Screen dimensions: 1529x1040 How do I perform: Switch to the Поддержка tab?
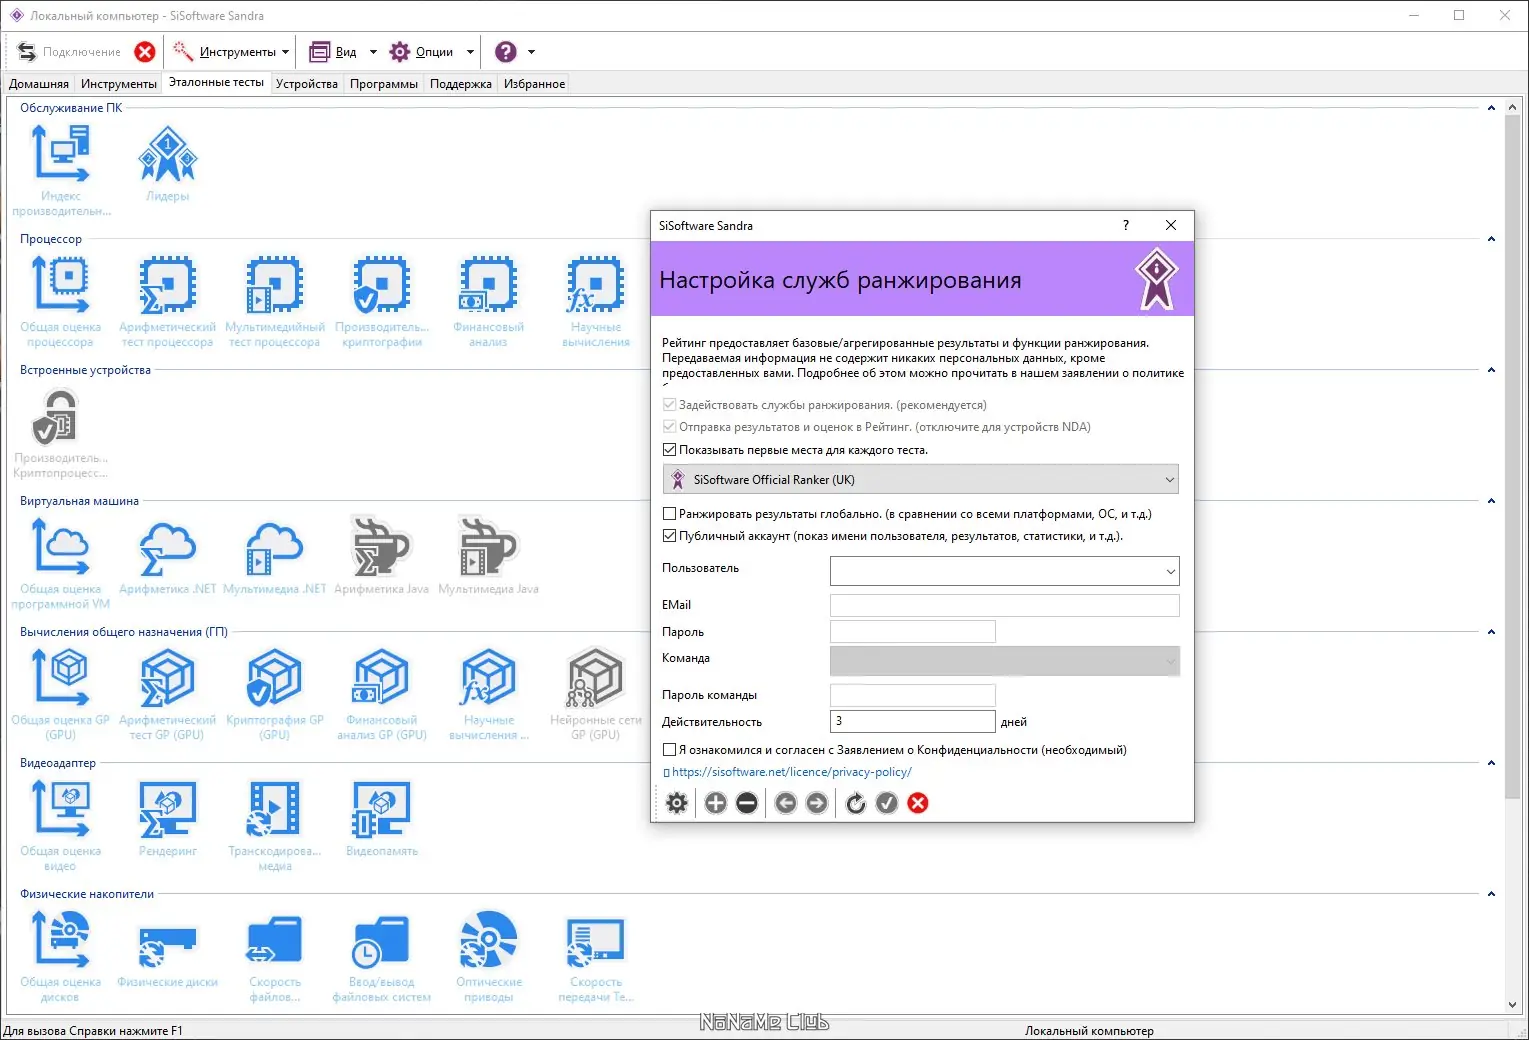(x=461, y=84)
